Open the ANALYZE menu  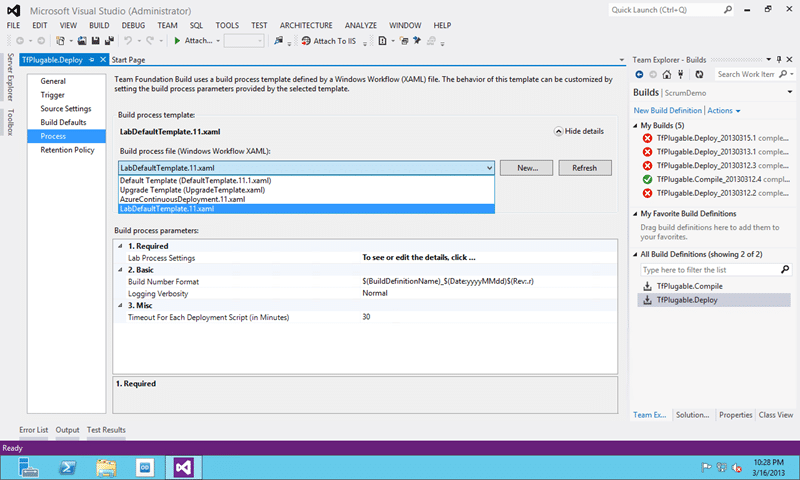coord(361,26)
